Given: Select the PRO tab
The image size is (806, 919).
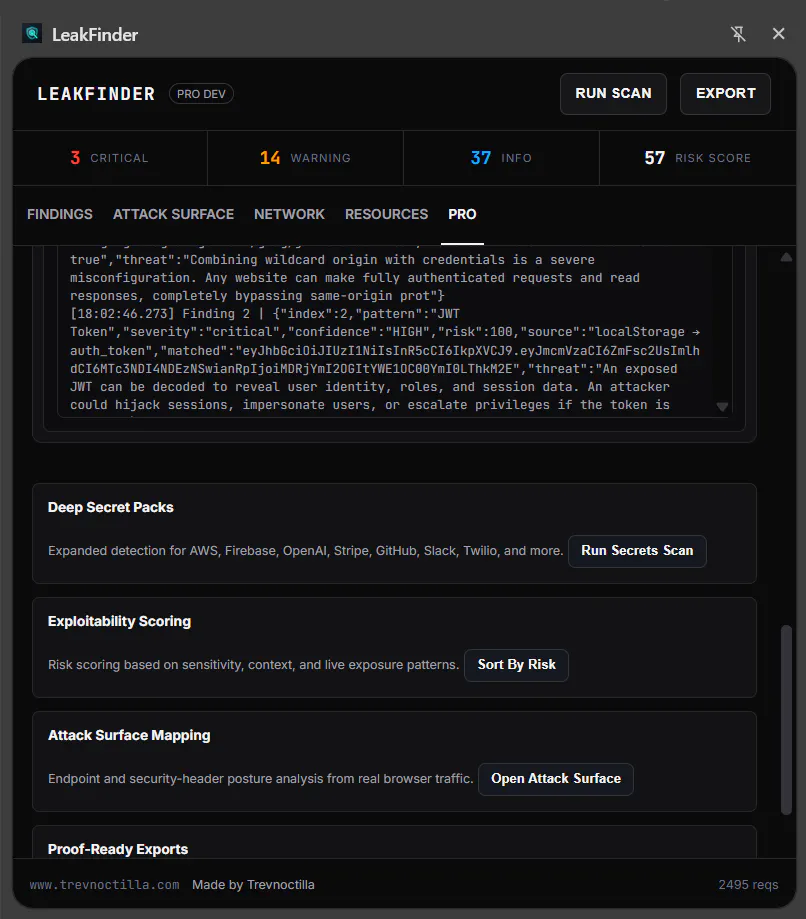Looking at the screenshot, I should pyautogui.click(x=462, y=215).
